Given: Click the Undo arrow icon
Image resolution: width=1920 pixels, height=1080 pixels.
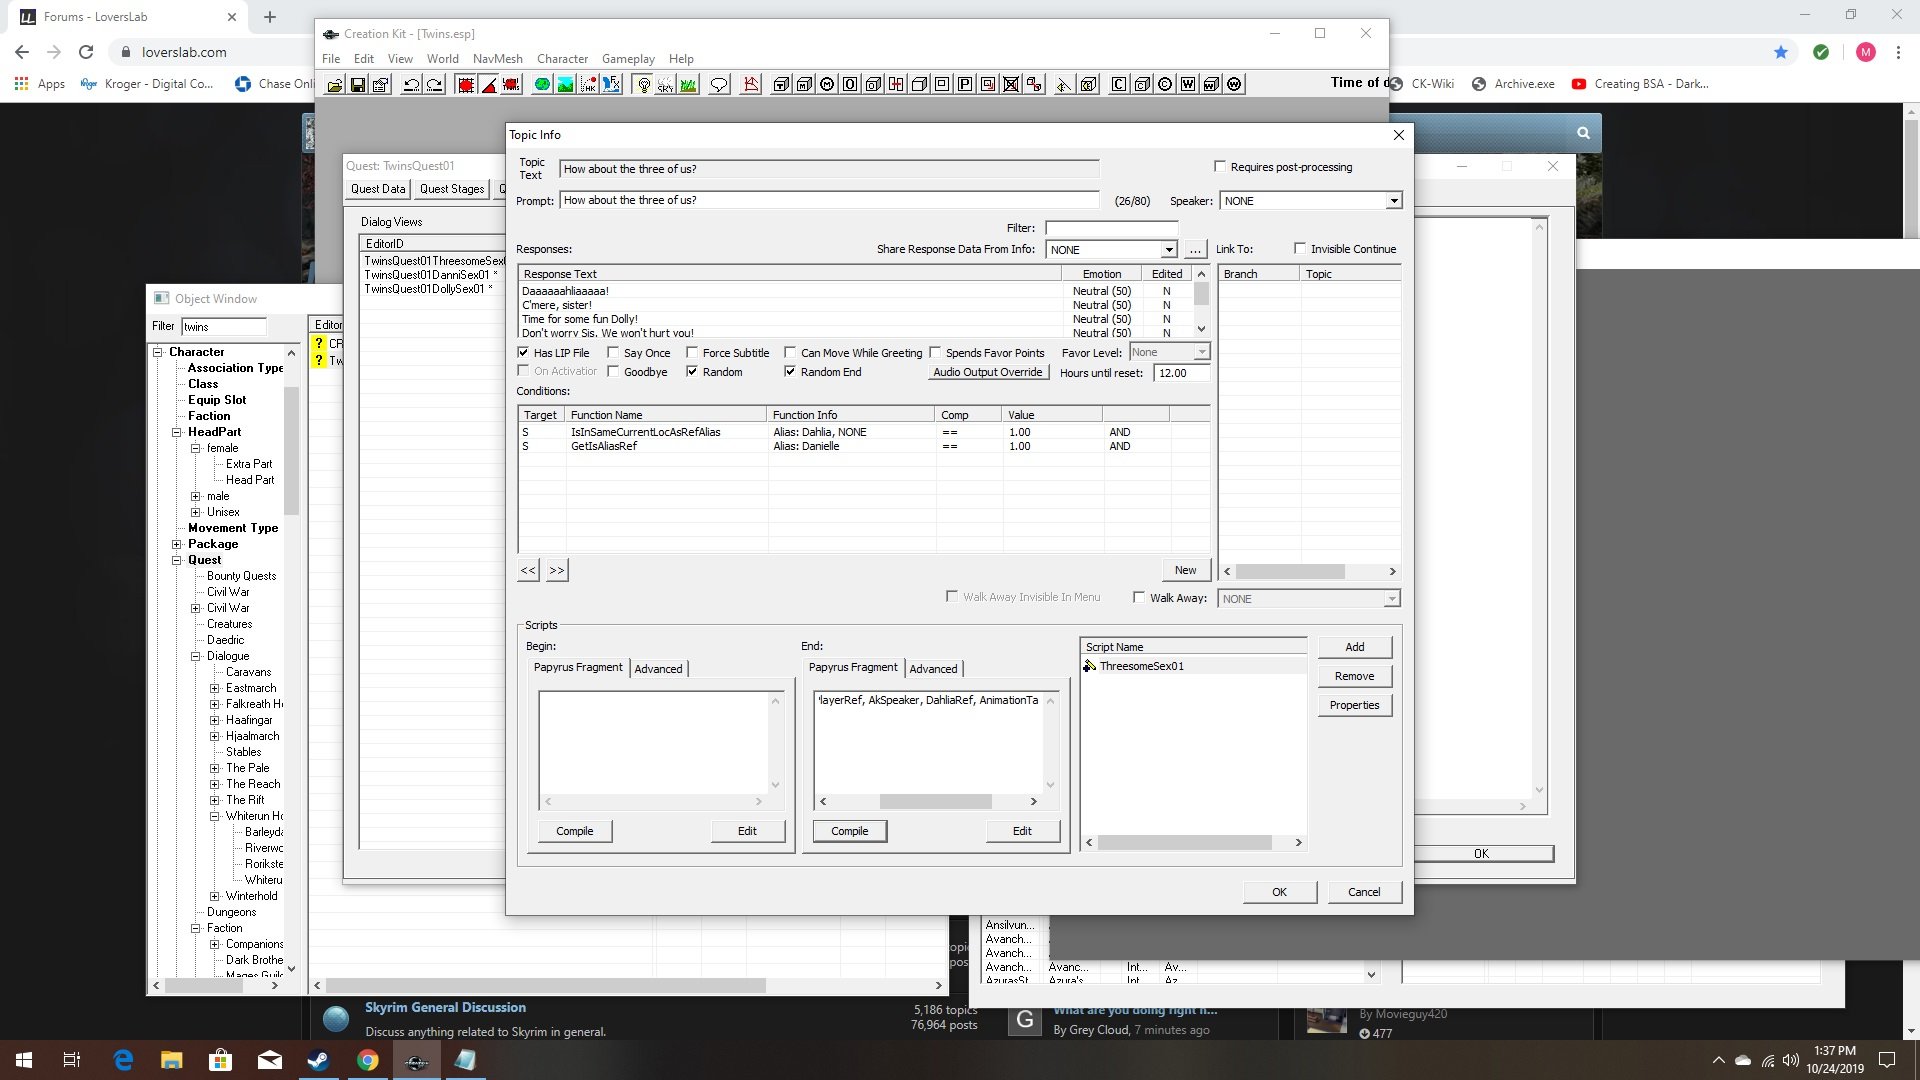Looking at the screenshot, I should pyautogui.click(x=411, y=85).
